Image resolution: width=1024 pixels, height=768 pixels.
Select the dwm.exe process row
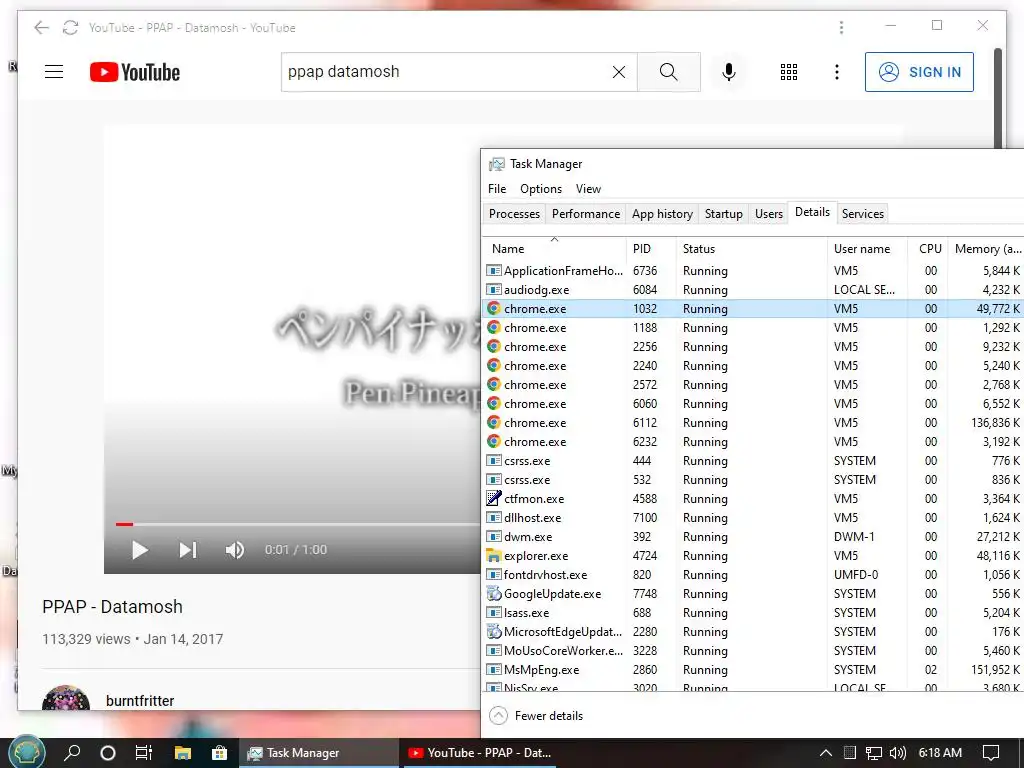click(753, 537)
